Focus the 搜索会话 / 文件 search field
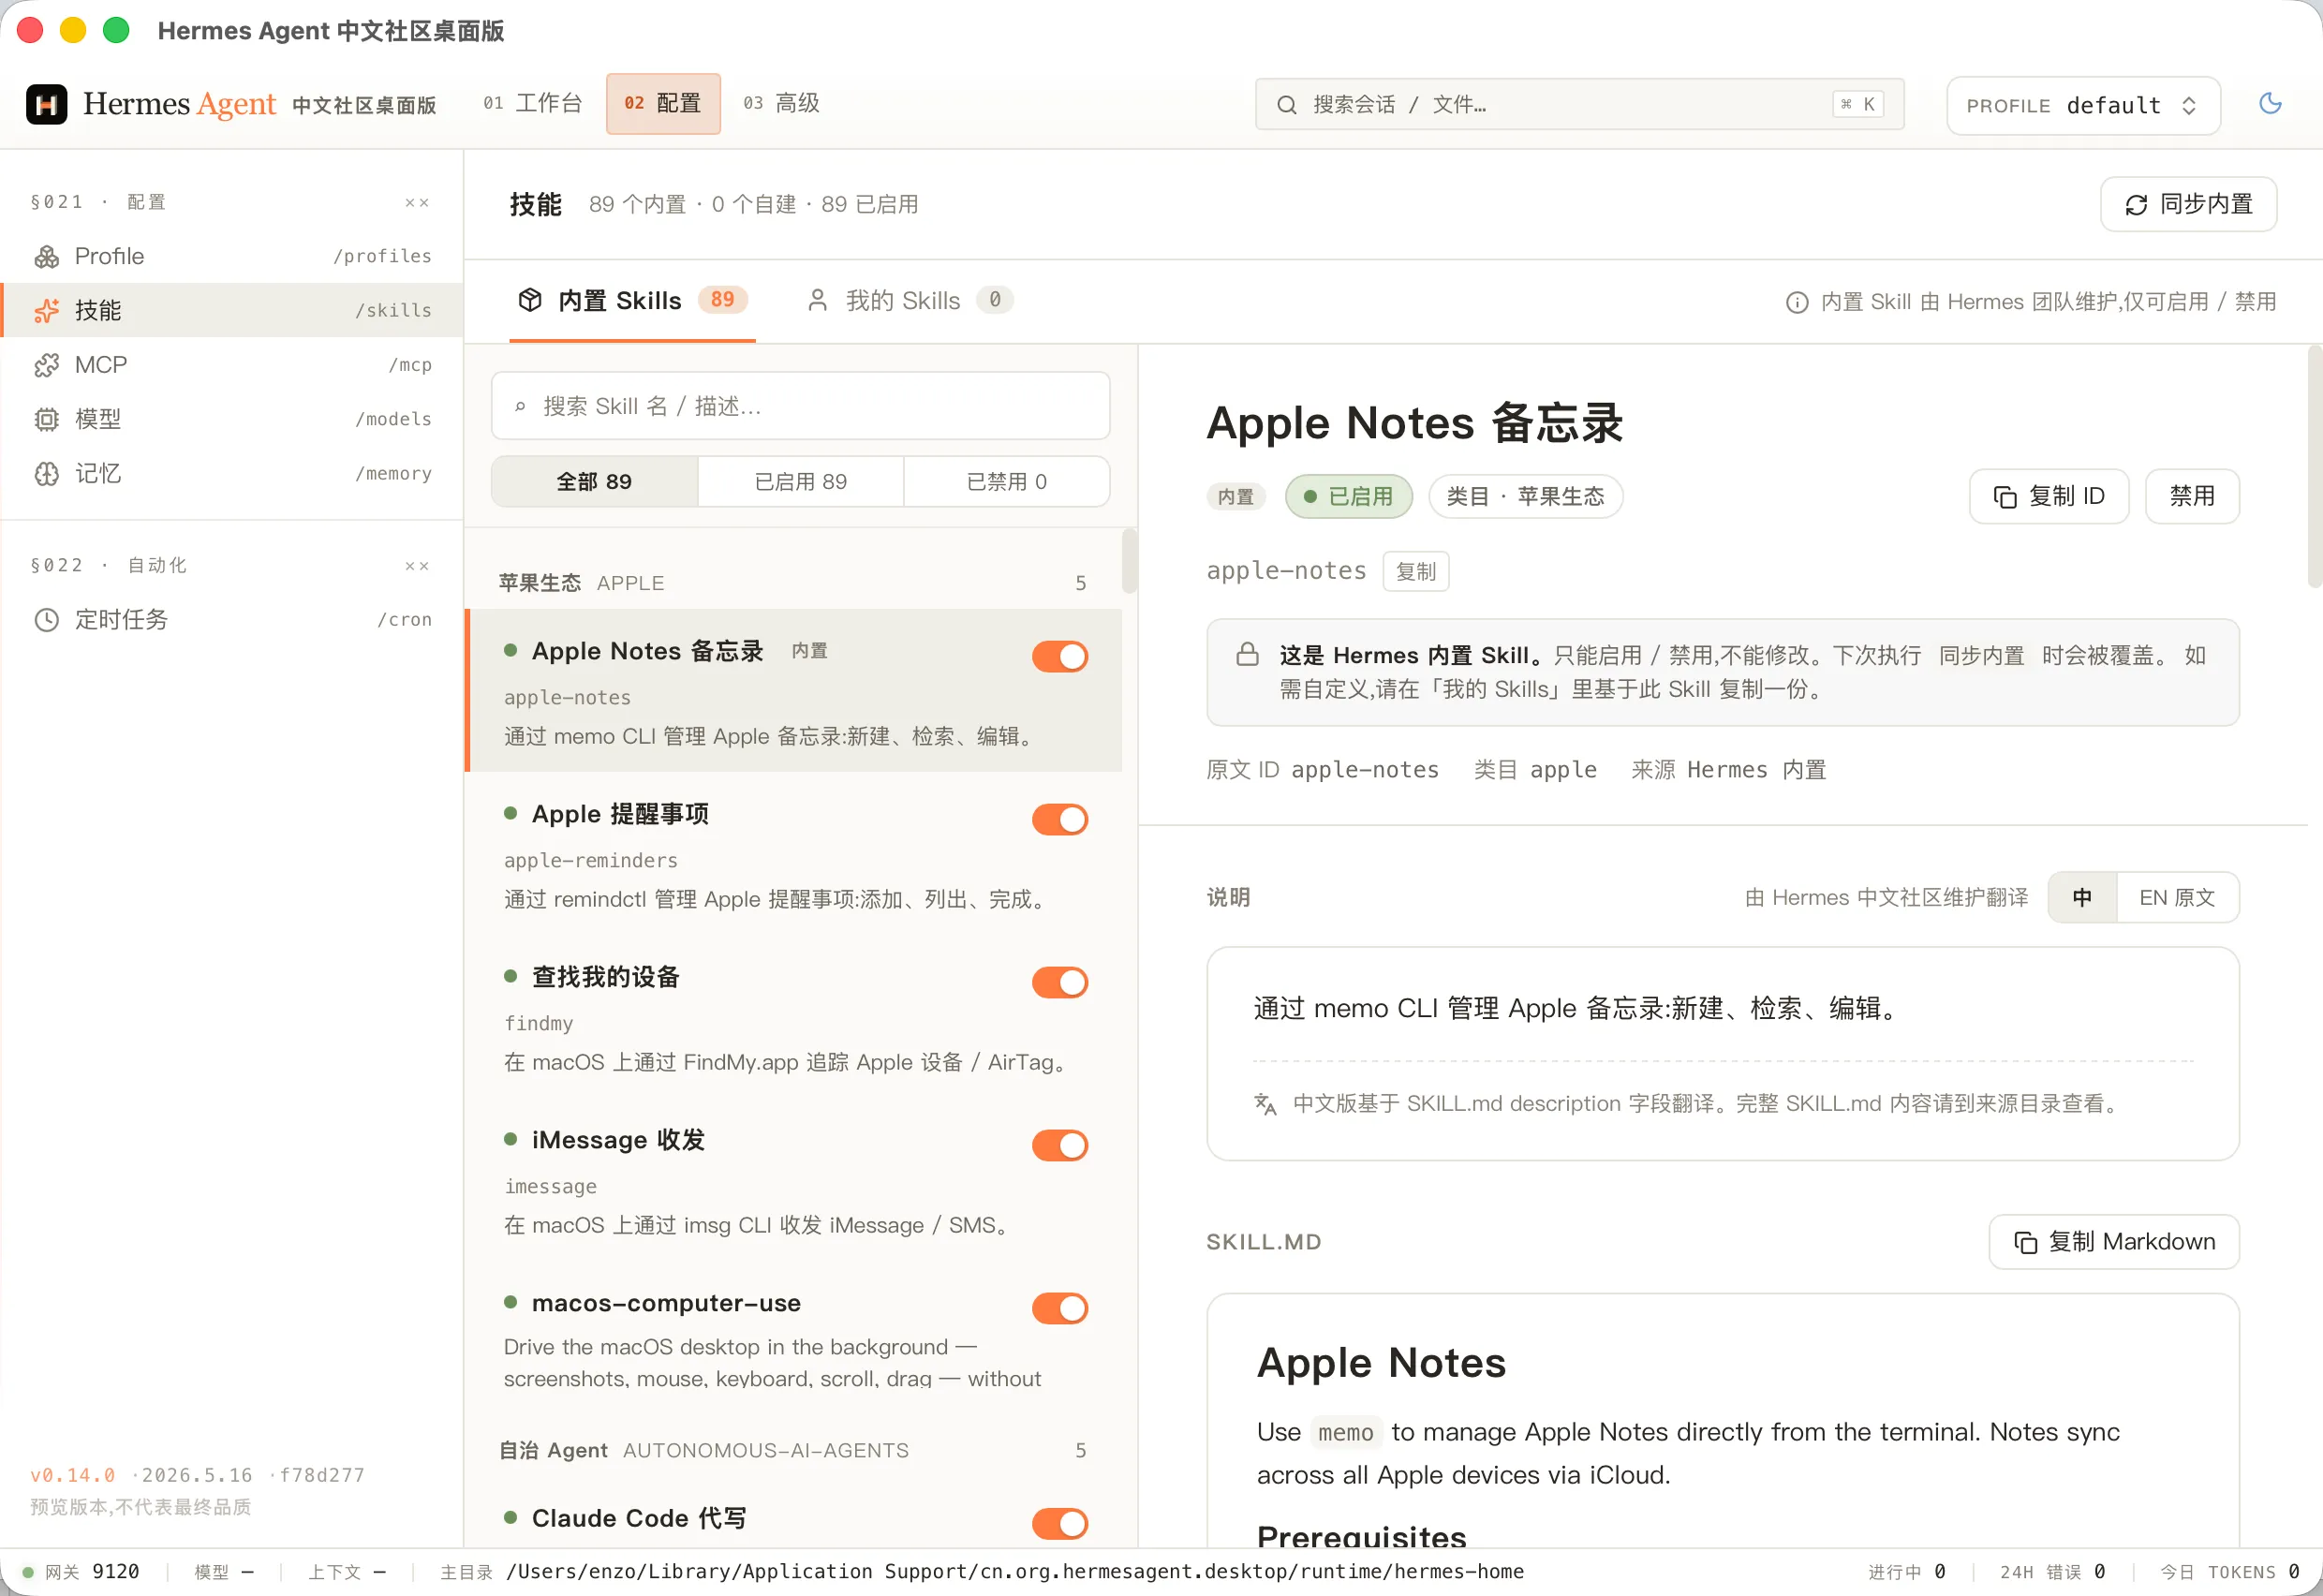The width and height of the screenshot is (2323, 1596). 1579,105
